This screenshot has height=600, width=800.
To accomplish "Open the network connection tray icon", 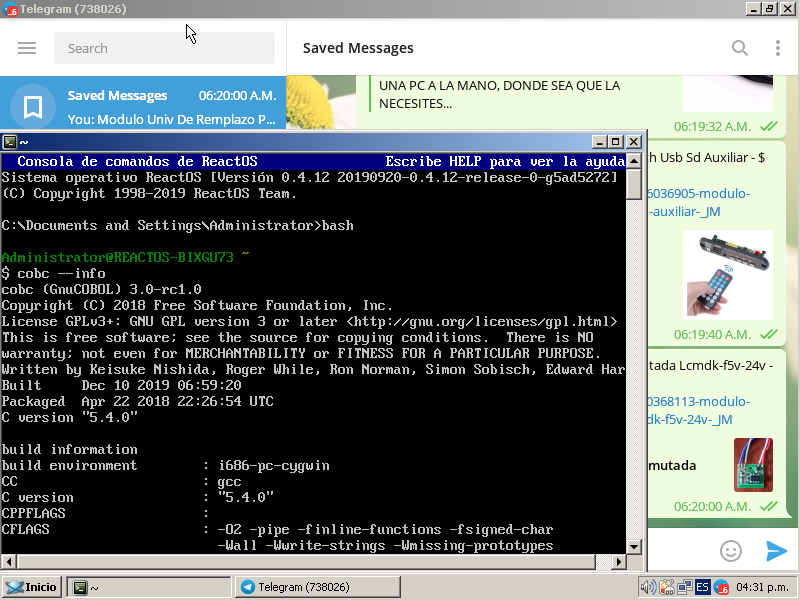I will pyautogui.click(x=684, y=587).
